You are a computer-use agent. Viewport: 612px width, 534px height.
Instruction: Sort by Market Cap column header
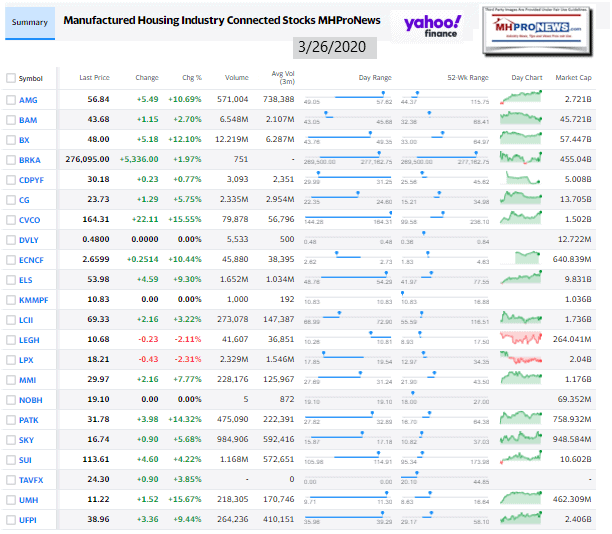pos(573,77)
